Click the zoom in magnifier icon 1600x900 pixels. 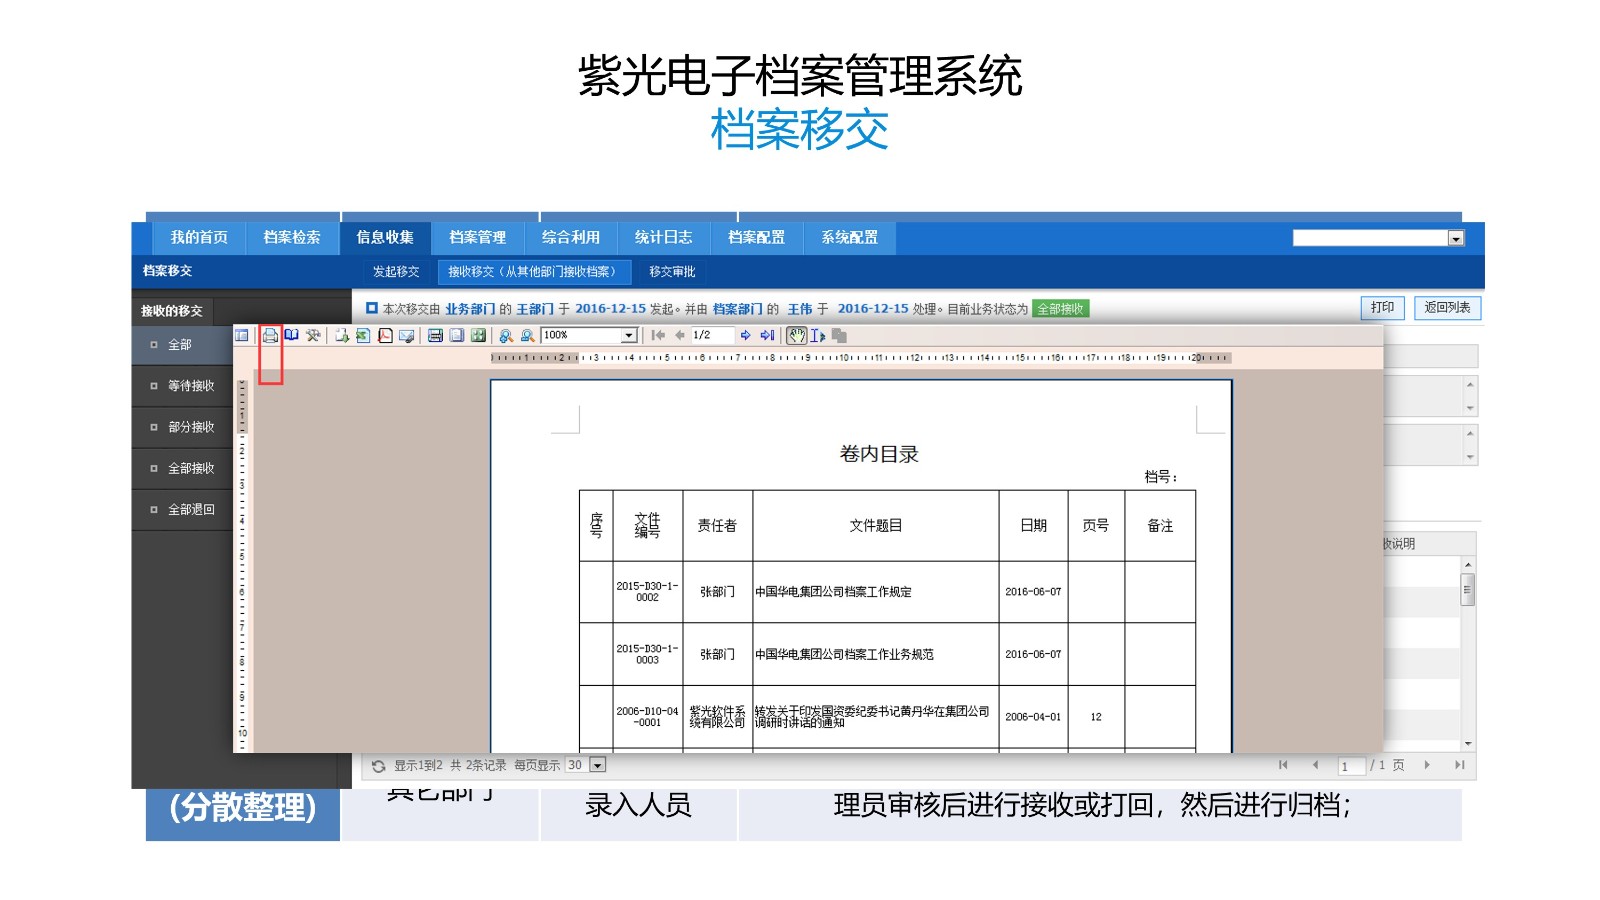pyautogui.click(x=506, y=336)
